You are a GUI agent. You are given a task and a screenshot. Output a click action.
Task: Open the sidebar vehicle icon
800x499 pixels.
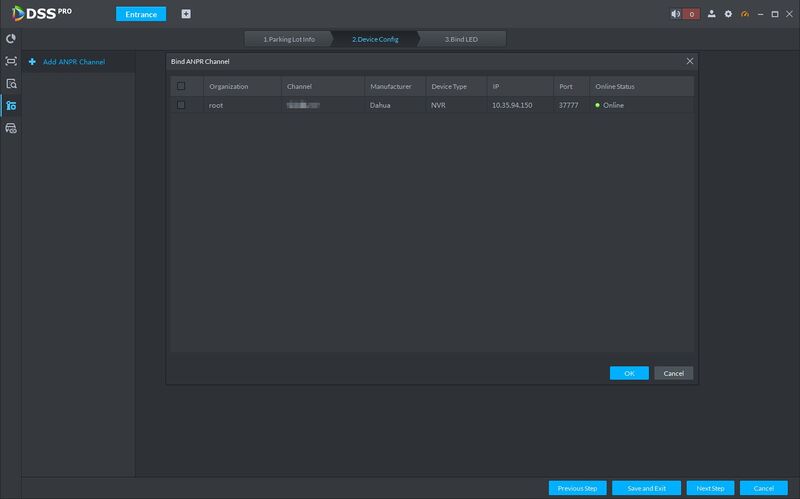coord(11,128)
